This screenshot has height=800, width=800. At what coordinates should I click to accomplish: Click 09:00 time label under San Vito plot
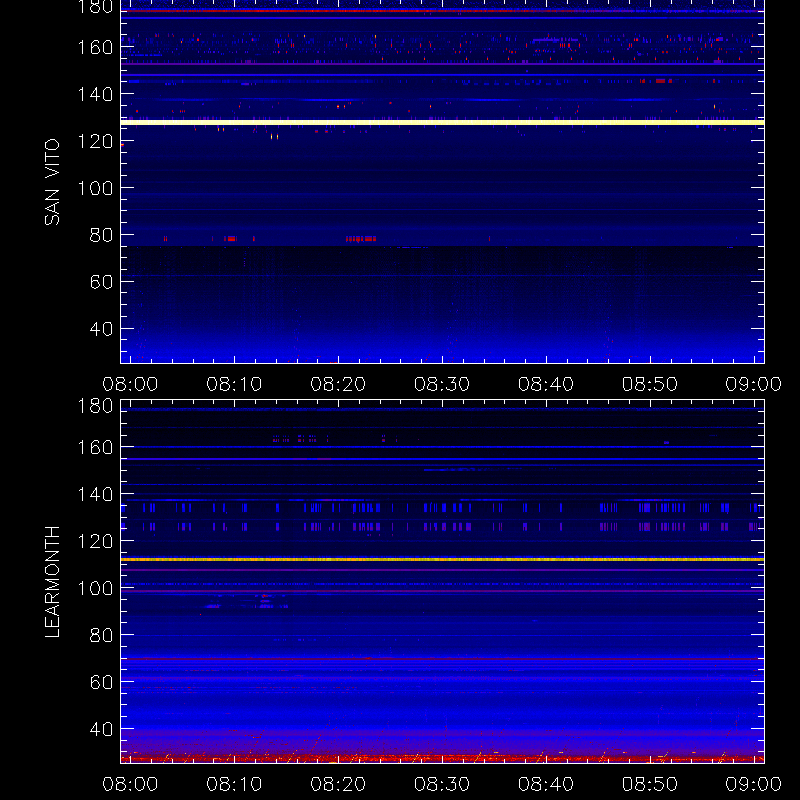754,384
